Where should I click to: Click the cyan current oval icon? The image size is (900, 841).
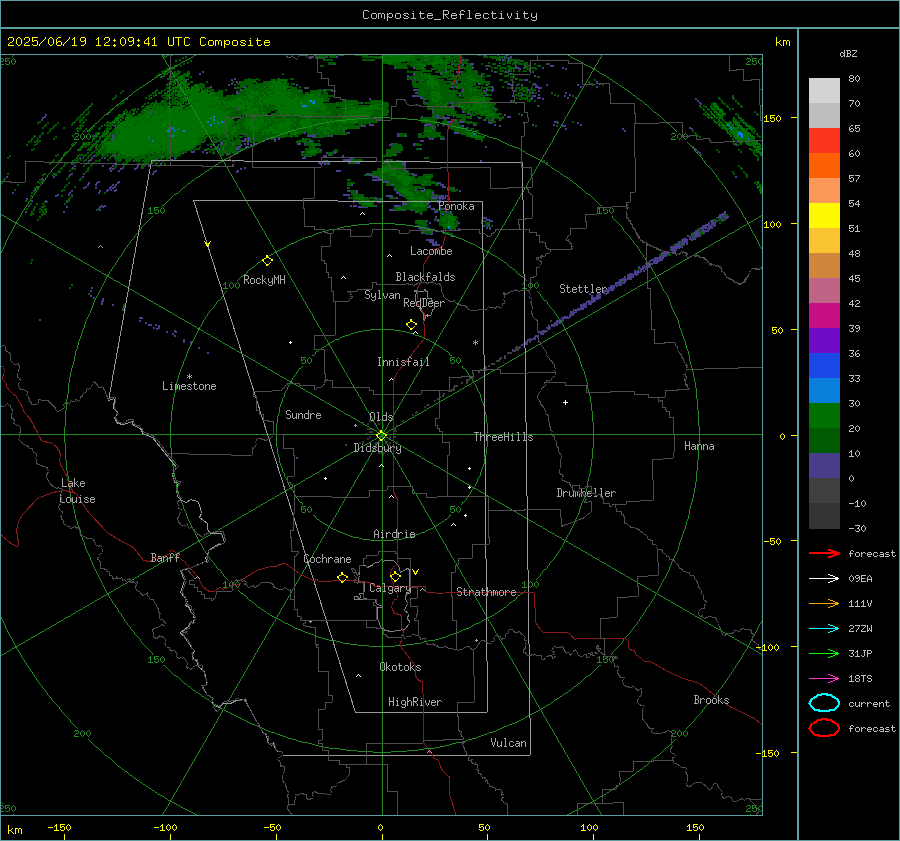click(x=824, y=703)
